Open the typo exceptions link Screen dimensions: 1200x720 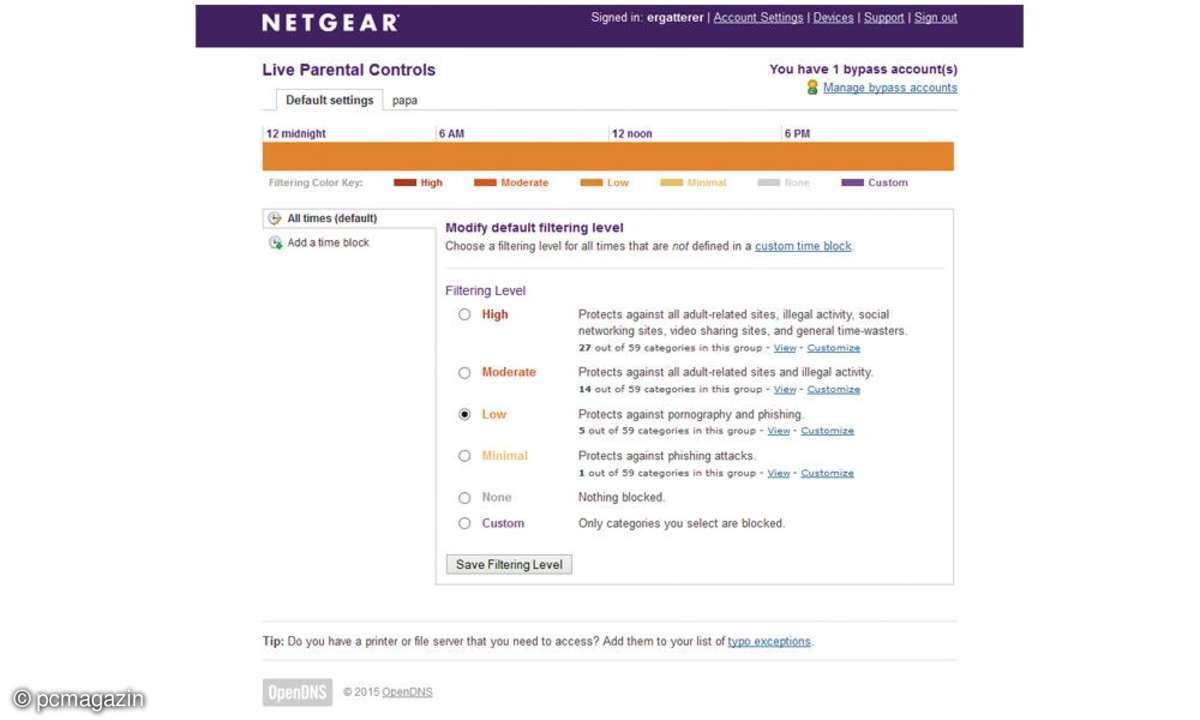769,642
